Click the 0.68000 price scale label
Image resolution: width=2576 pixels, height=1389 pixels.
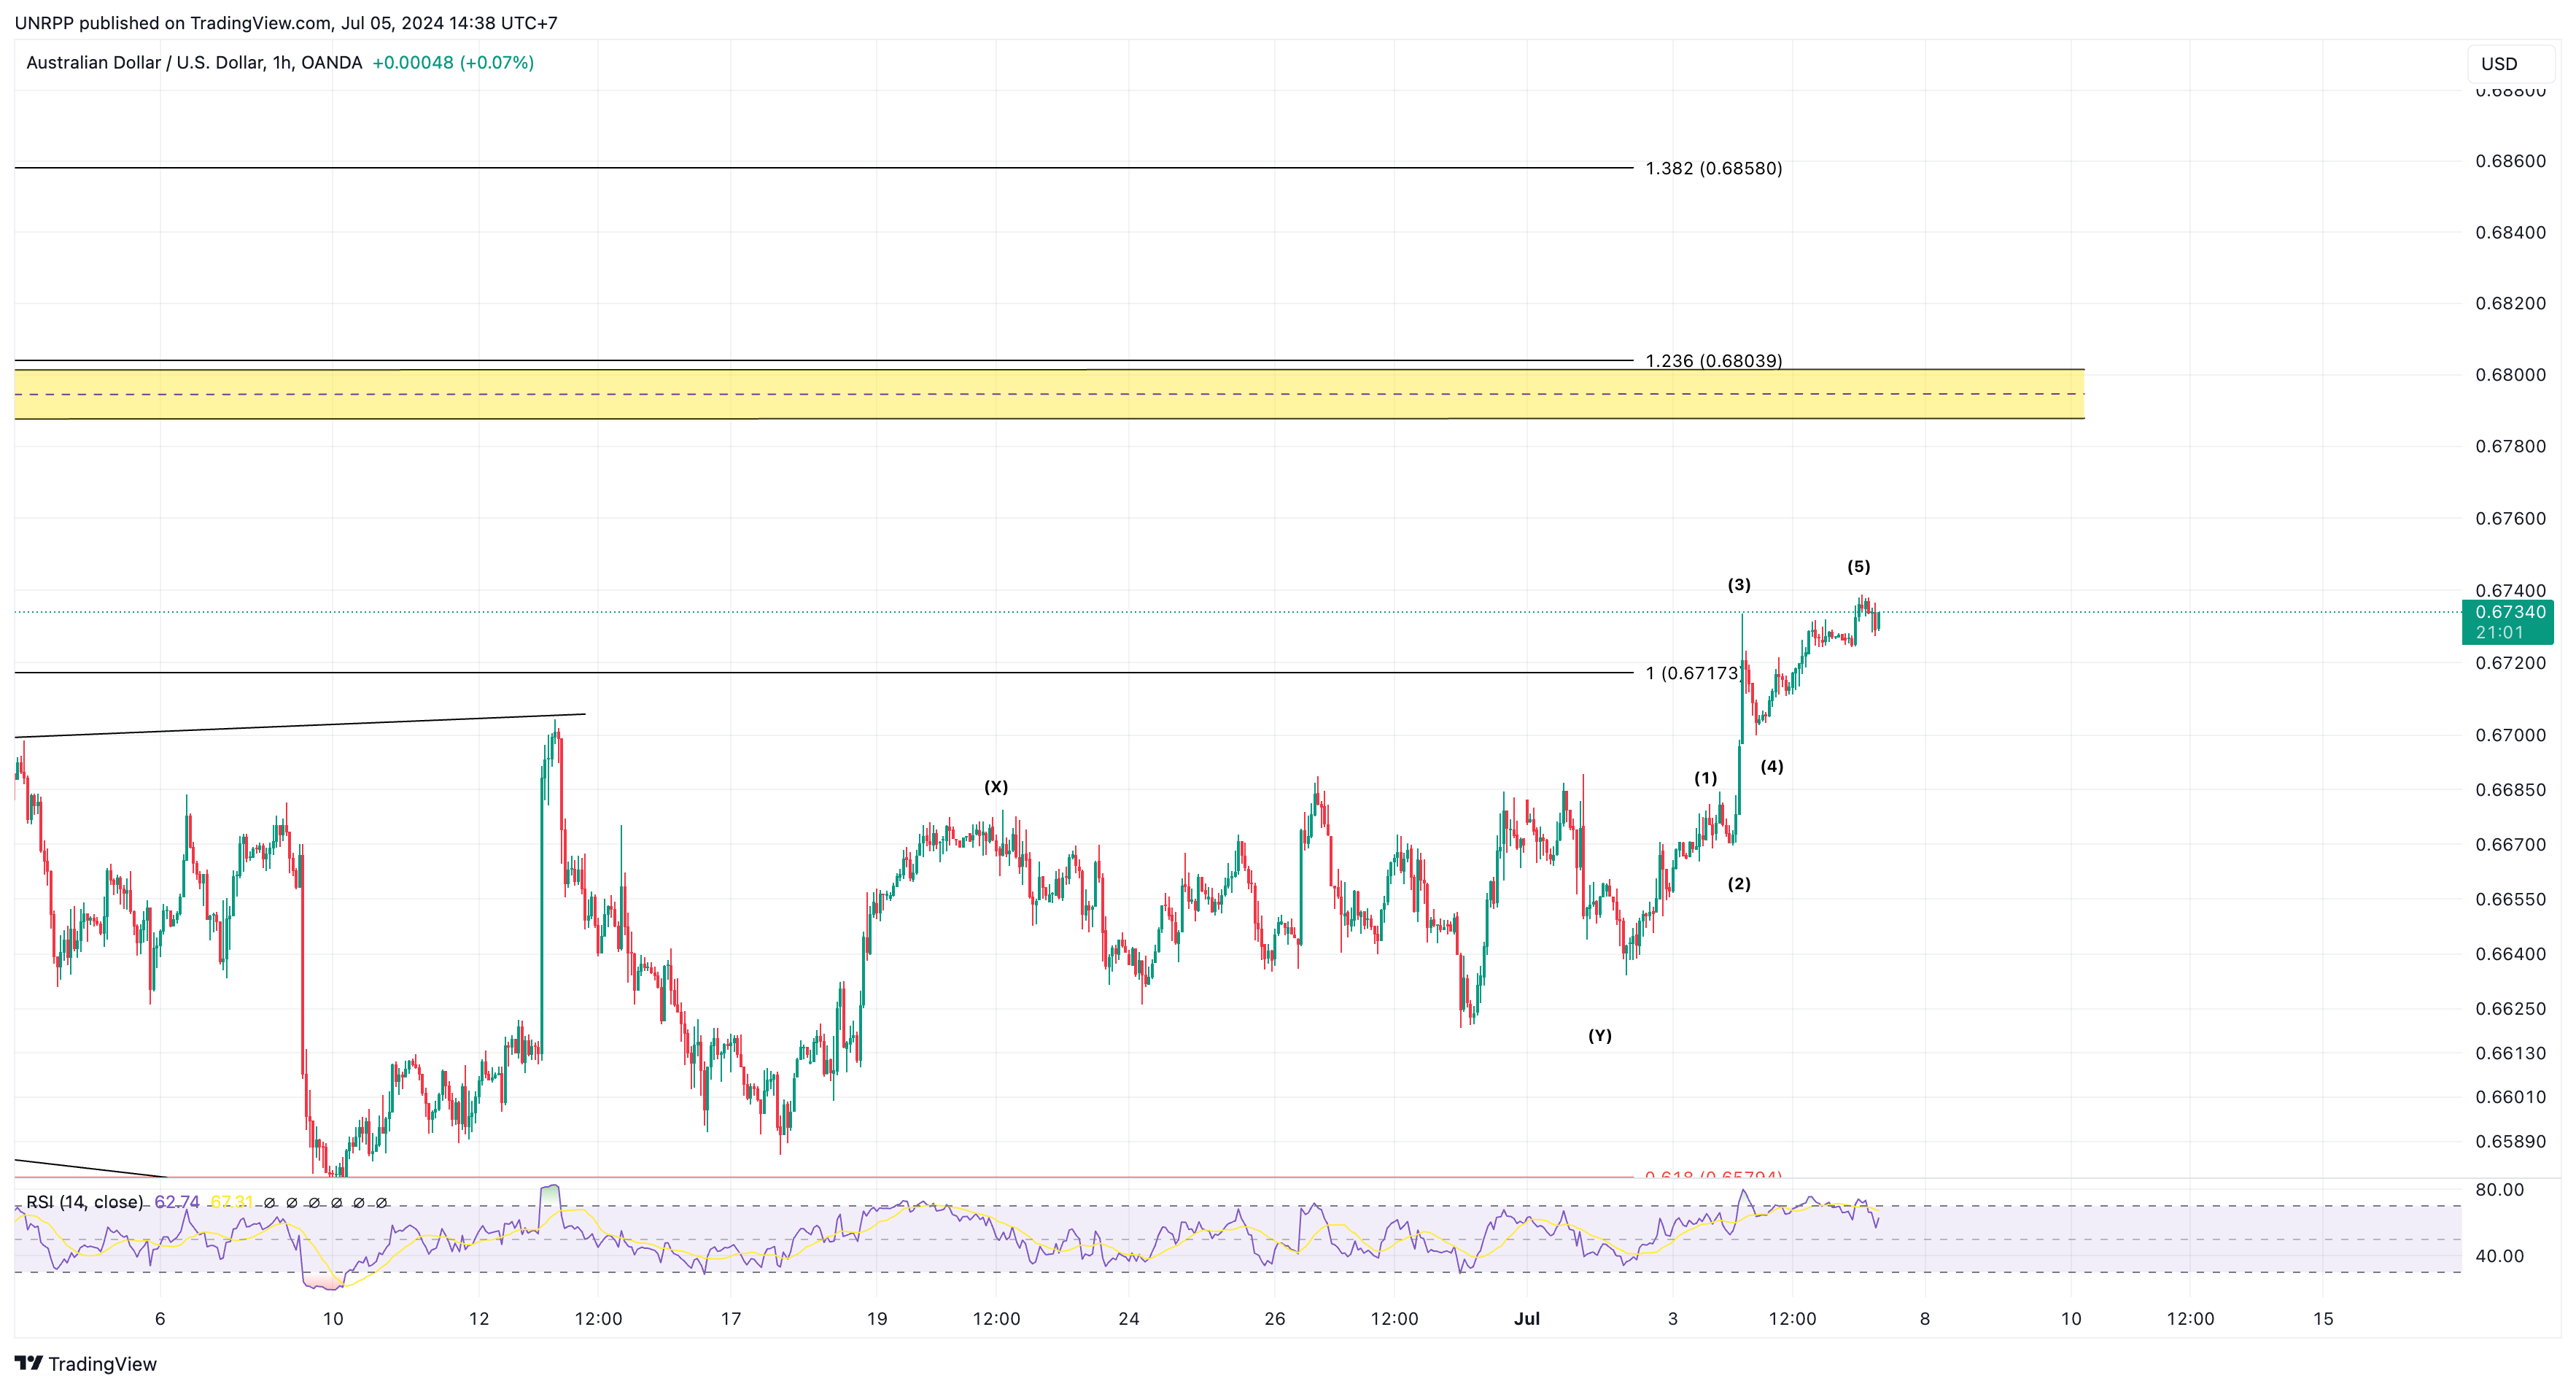(2511, 375)
